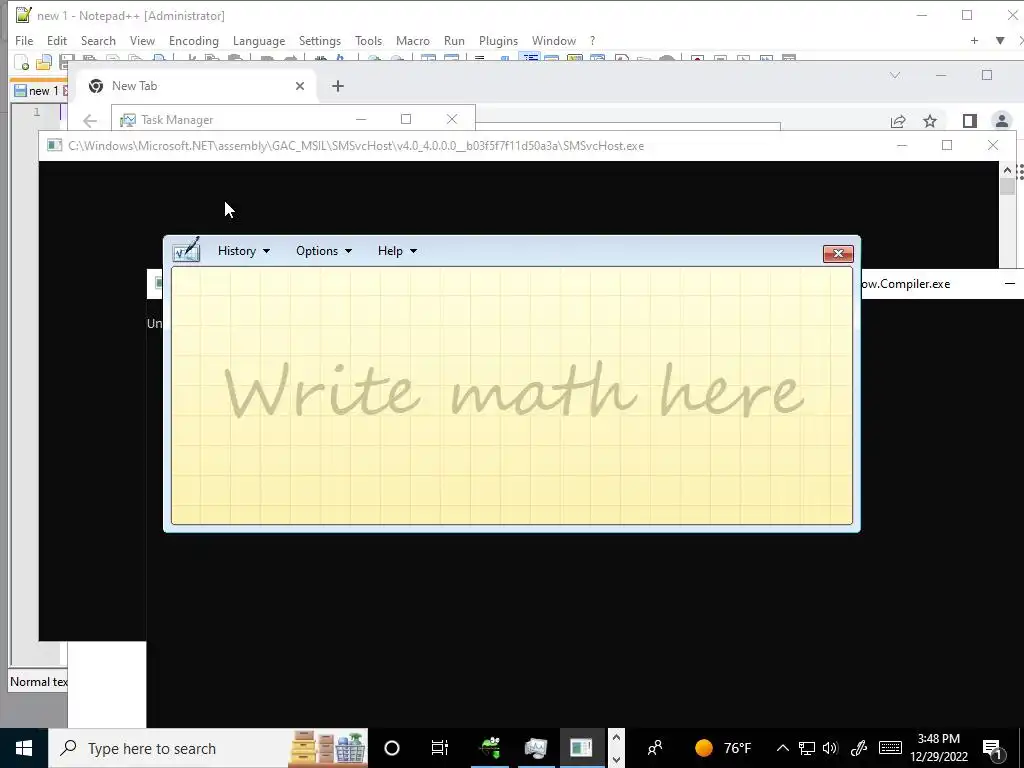The height and width of the screenshot is (768, 1024).
Task: Click Chrome back arrow button
Action: [90, 121]
